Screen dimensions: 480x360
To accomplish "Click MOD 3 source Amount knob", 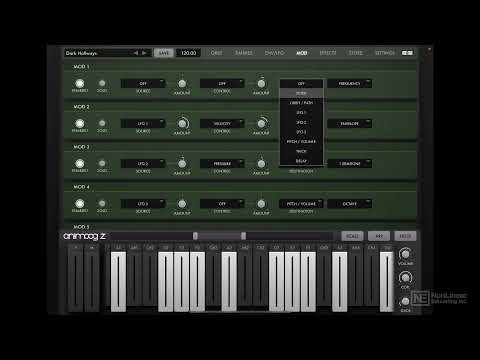I will 182,164.
